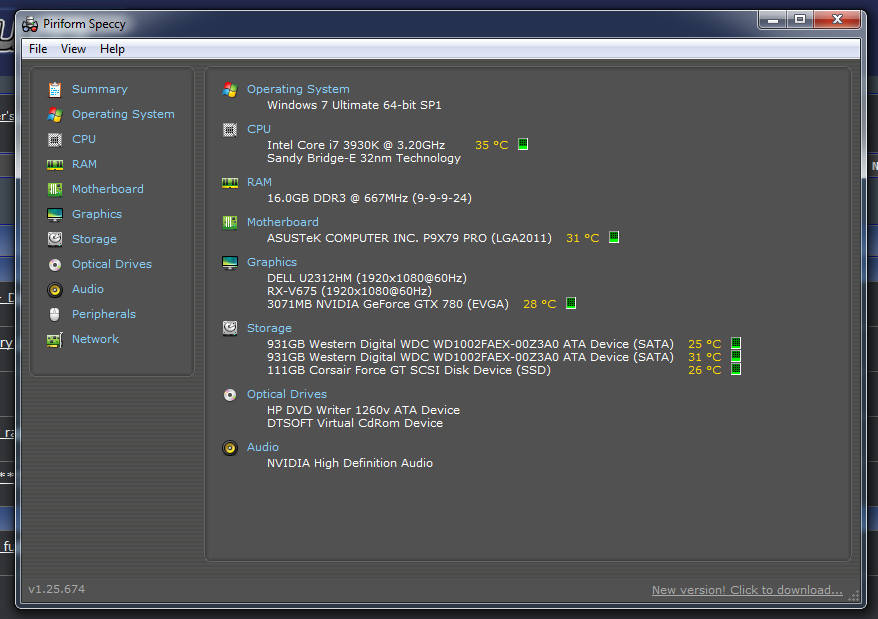This screenshot has width=878, height=619.
Task: Select Storage in the sidebar
Action: 94,239
